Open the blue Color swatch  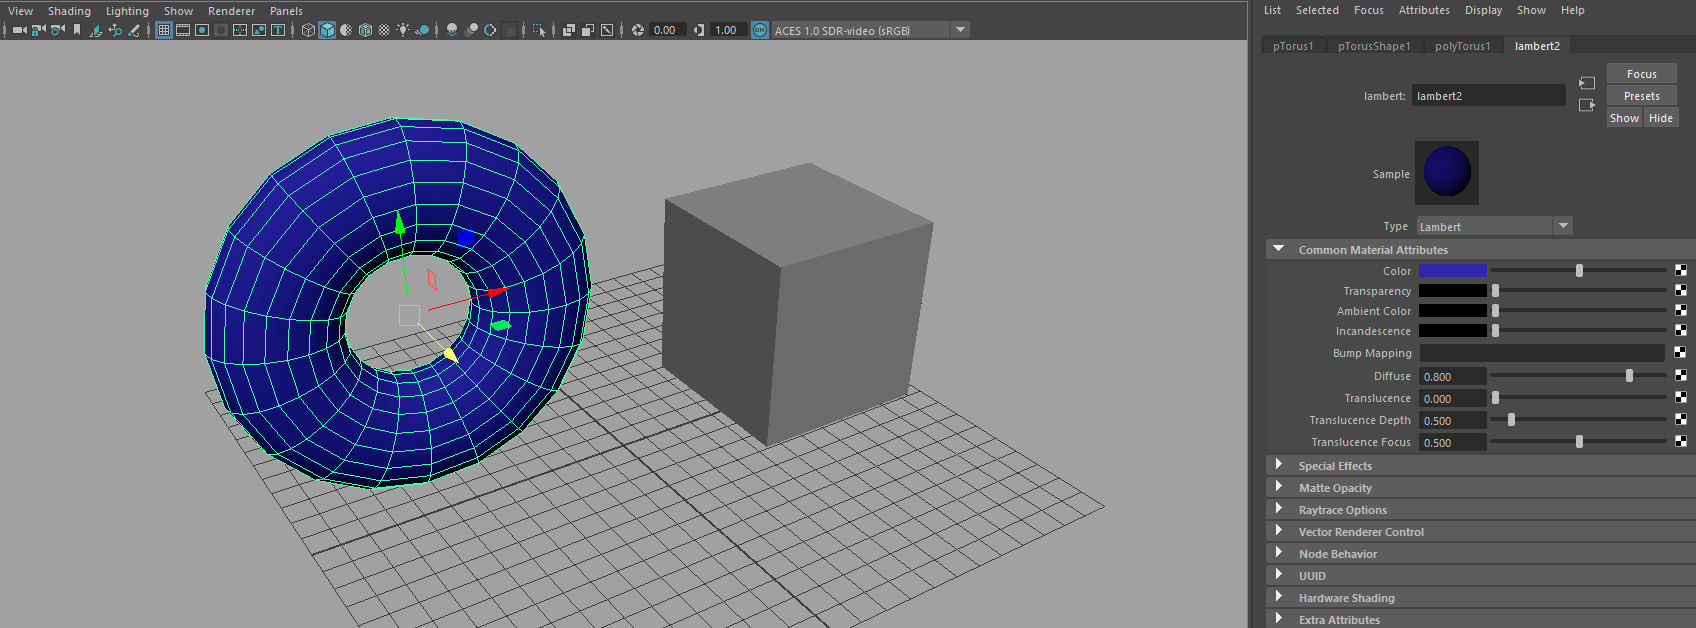click(x=1453, y=271)
